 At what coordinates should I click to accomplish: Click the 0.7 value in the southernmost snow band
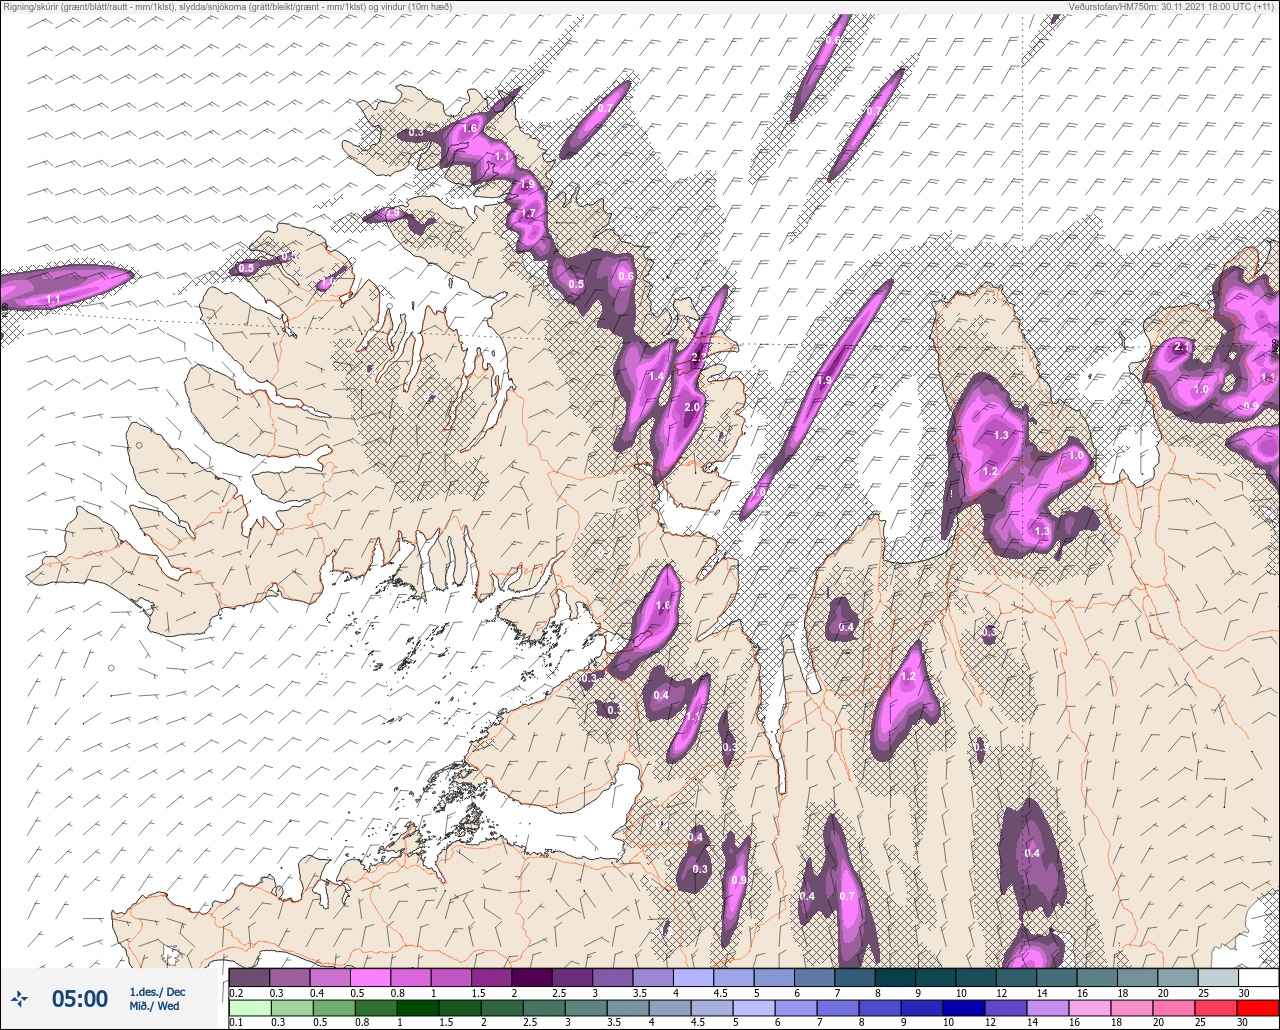pyautogui.click(x=847, y=896)
